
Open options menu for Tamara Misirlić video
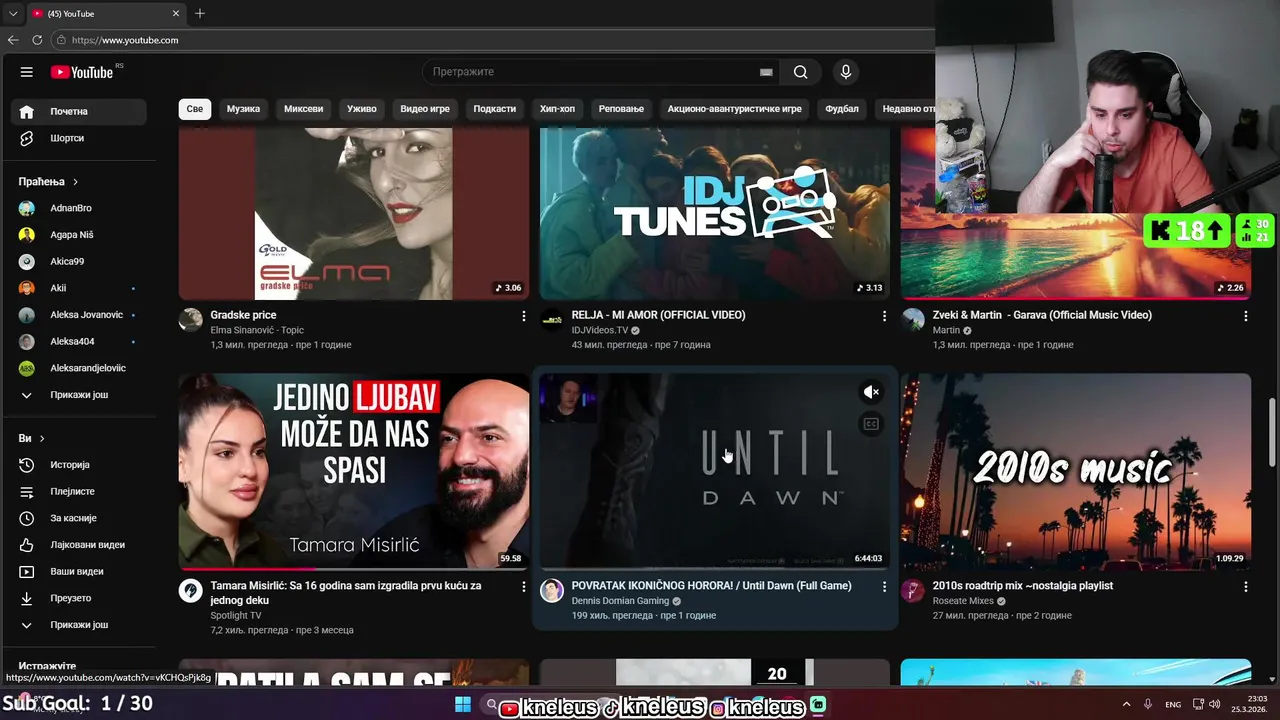coord(523,587)
